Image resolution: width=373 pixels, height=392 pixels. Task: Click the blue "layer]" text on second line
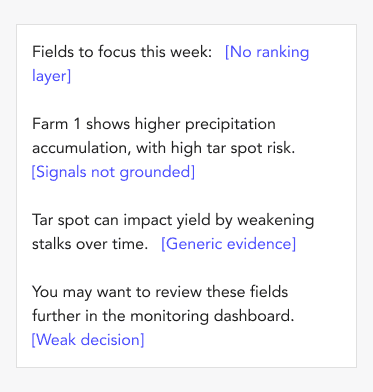51,76
